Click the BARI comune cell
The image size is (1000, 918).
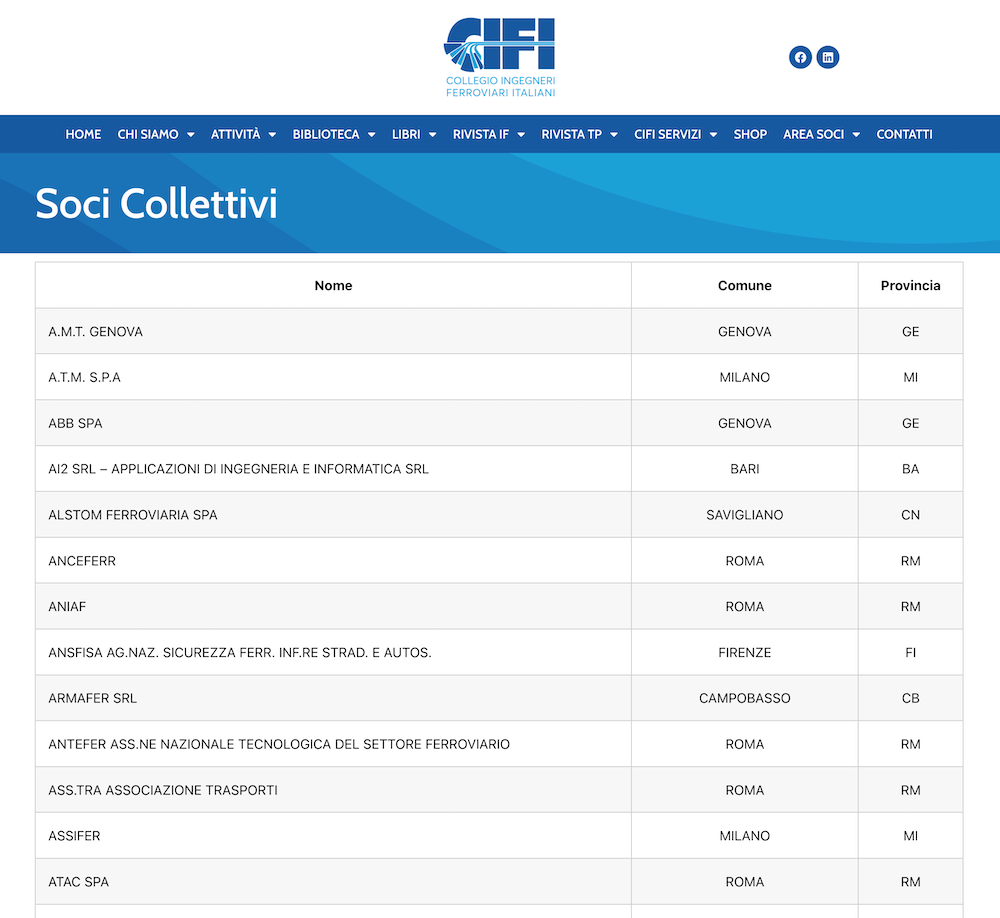(x=745, y=469)
